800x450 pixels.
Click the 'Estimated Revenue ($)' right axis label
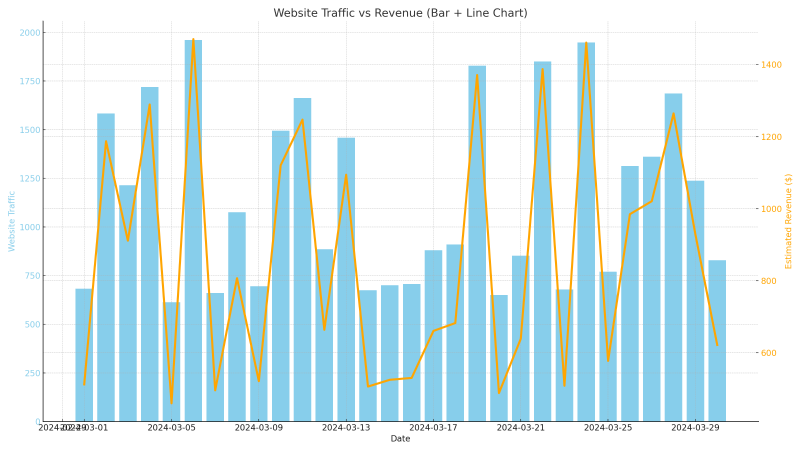click(788, 220)
